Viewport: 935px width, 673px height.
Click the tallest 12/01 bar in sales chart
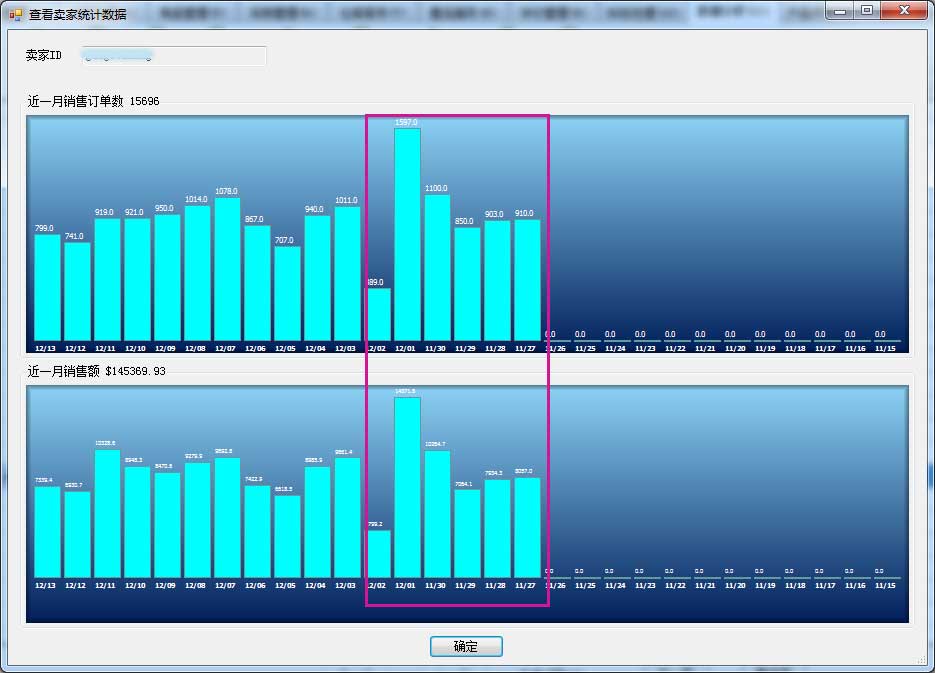coord(407,487)
